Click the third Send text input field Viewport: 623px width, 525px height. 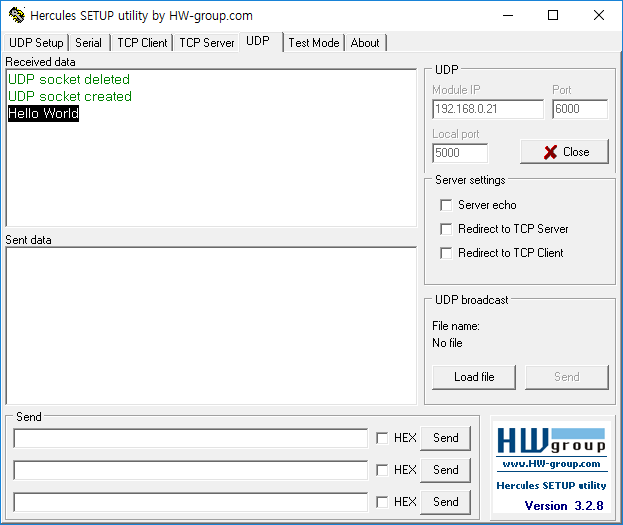[191, 502]
